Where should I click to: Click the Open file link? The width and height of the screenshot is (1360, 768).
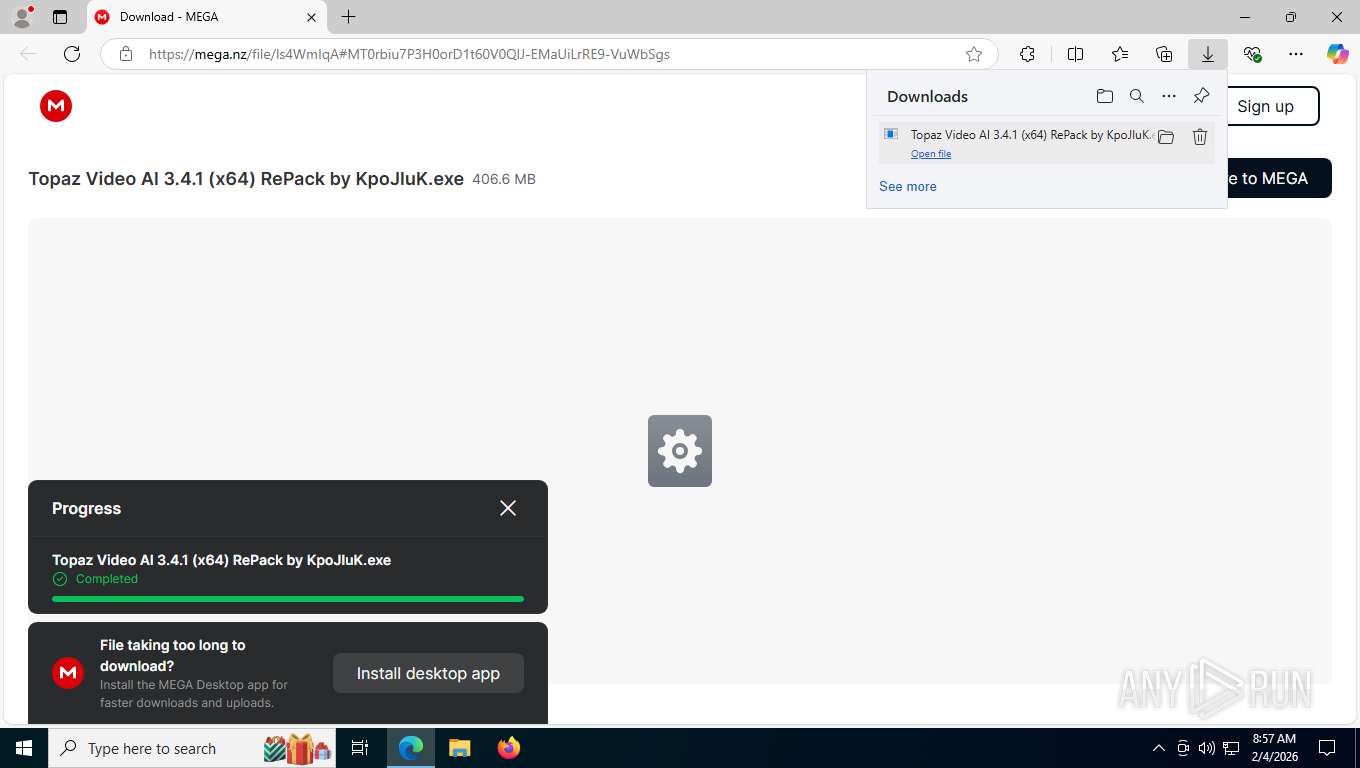pyautogui.click(x=931, y=154)
